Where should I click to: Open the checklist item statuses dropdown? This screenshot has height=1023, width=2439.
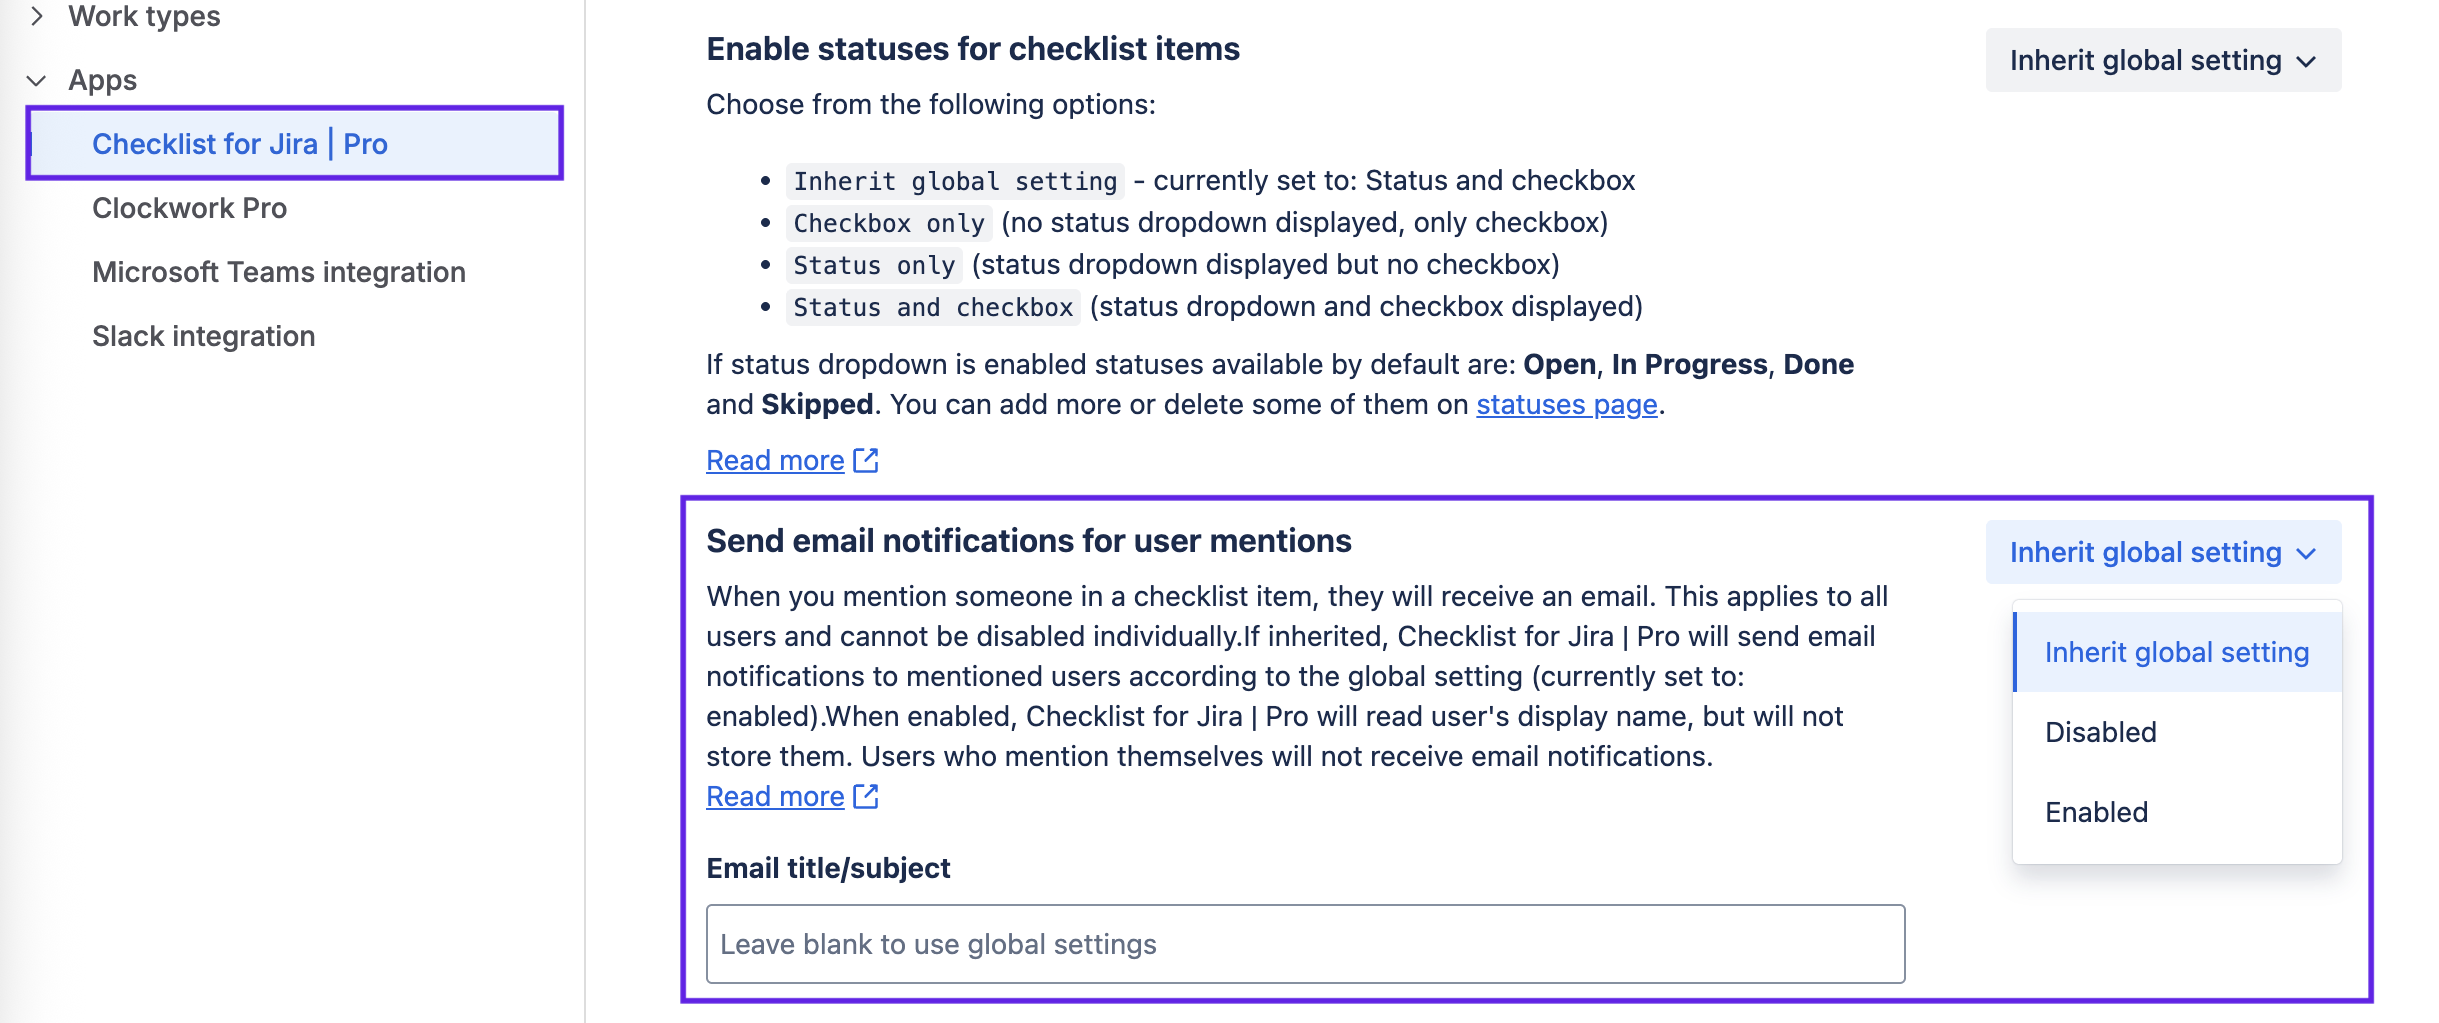[2164, 61]
